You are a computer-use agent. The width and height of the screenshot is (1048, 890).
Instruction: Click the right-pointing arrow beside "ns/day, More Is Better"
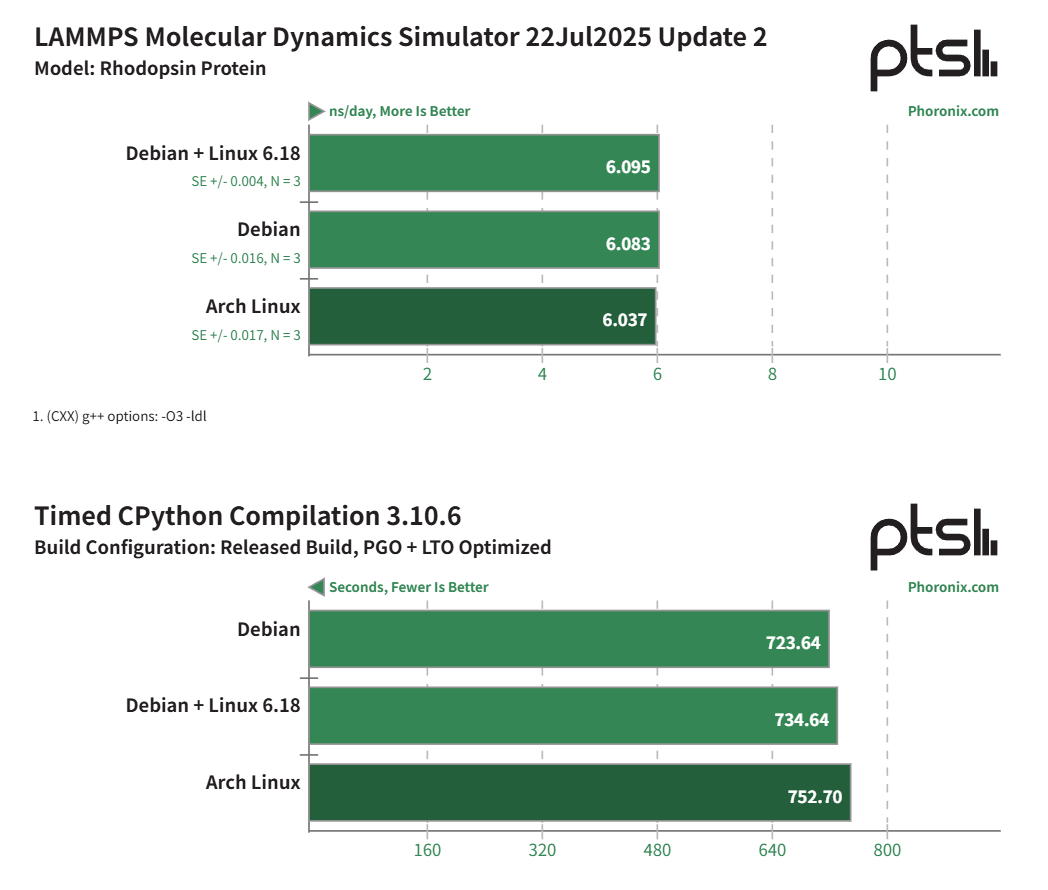tap(316, 111)
